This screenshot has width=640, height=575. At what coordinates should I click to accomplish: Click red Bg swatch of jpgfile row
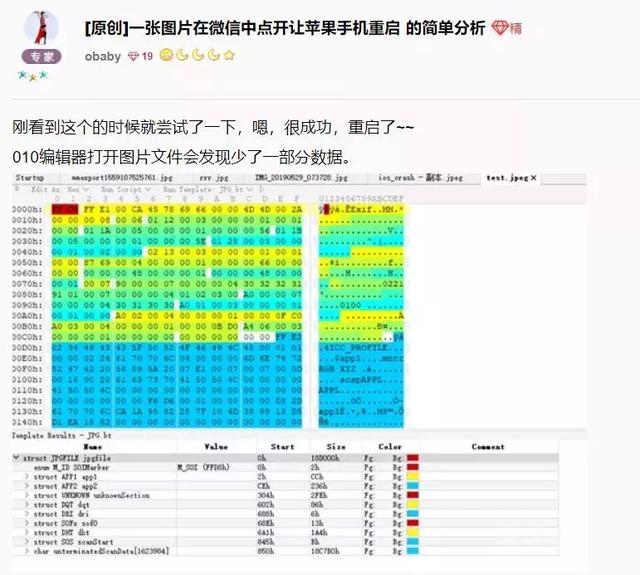[x=413, y=458]
